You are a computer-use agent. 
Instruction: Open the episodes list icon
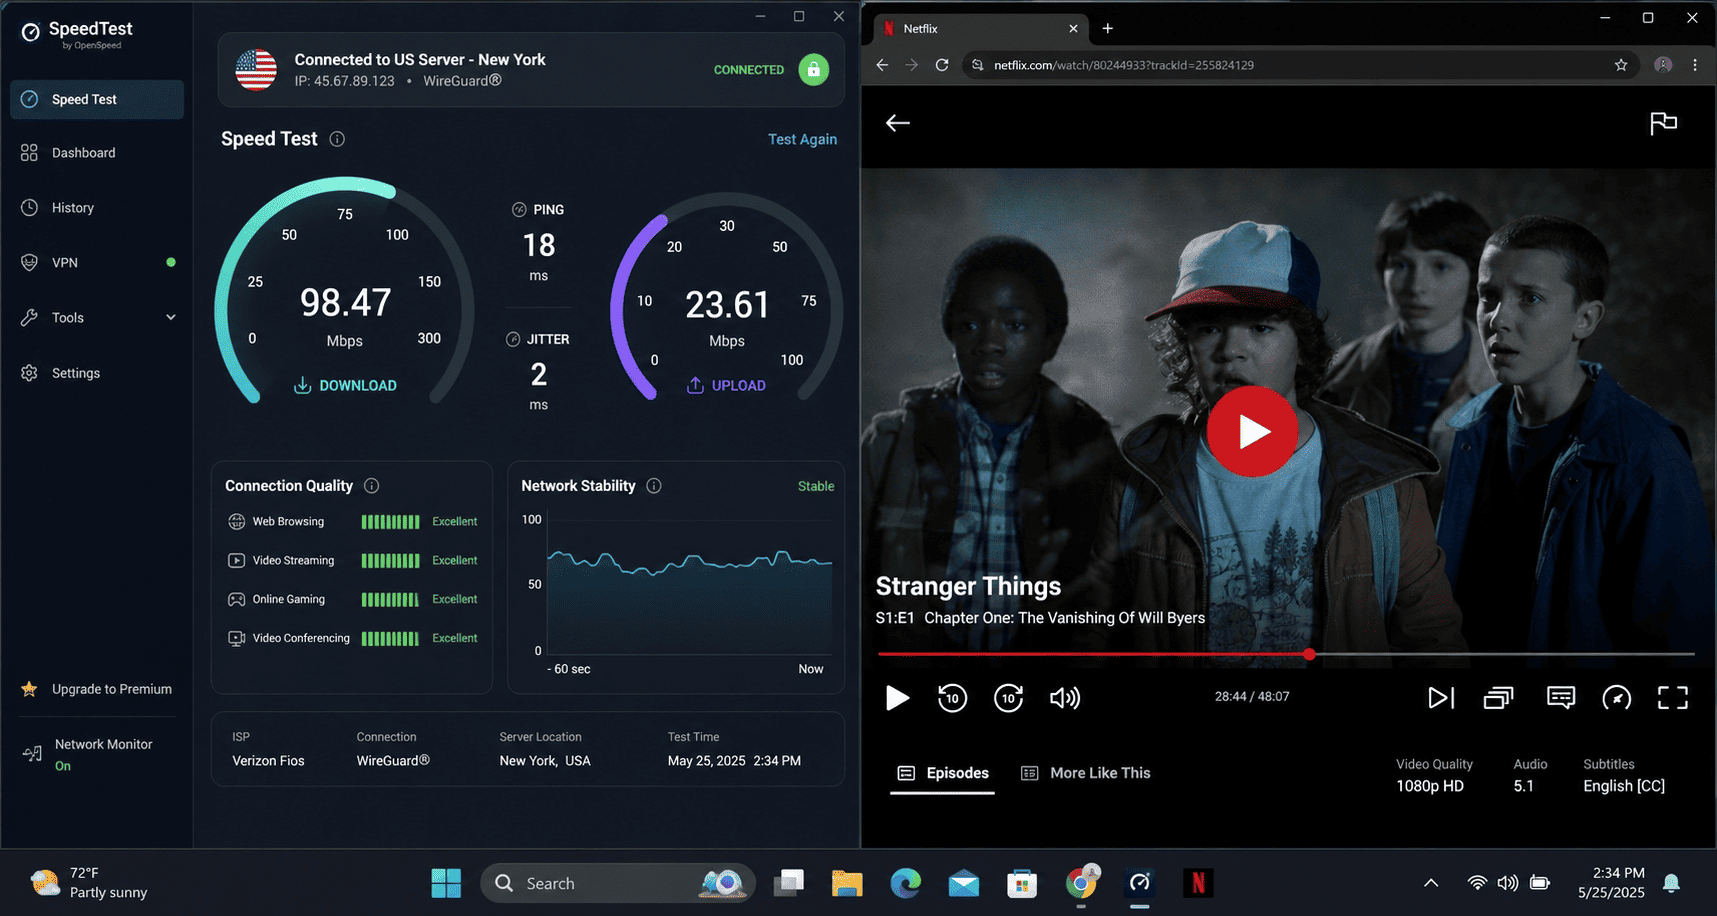1498,698
